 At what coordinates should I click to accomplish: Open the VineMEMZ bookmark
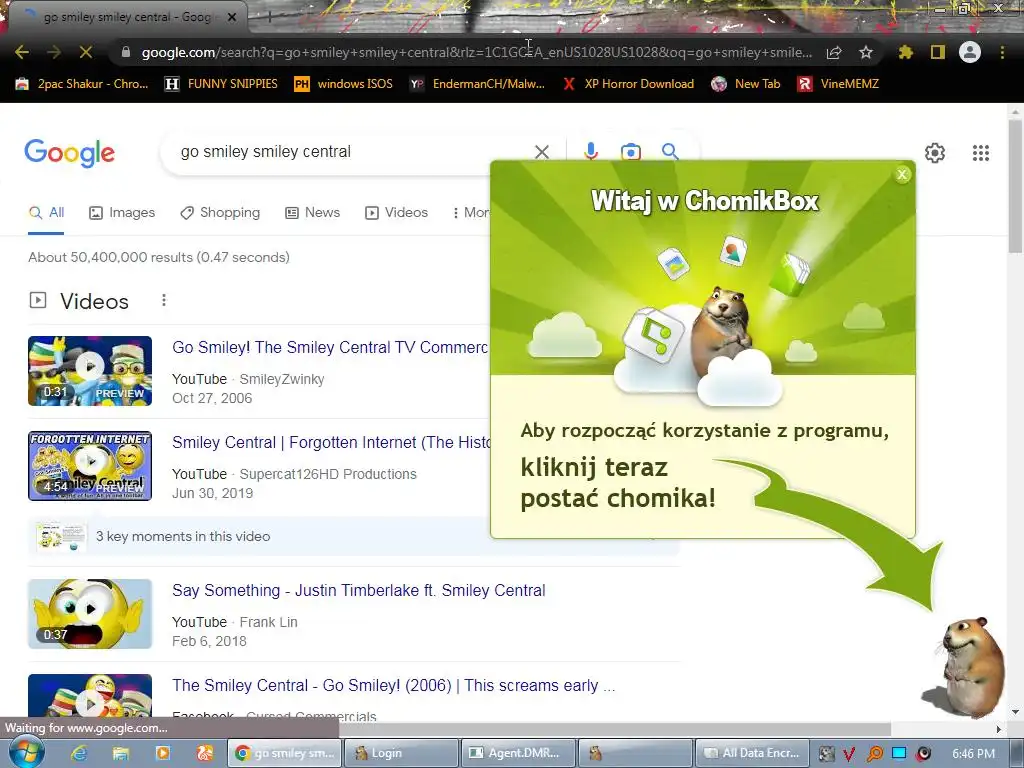839,84
